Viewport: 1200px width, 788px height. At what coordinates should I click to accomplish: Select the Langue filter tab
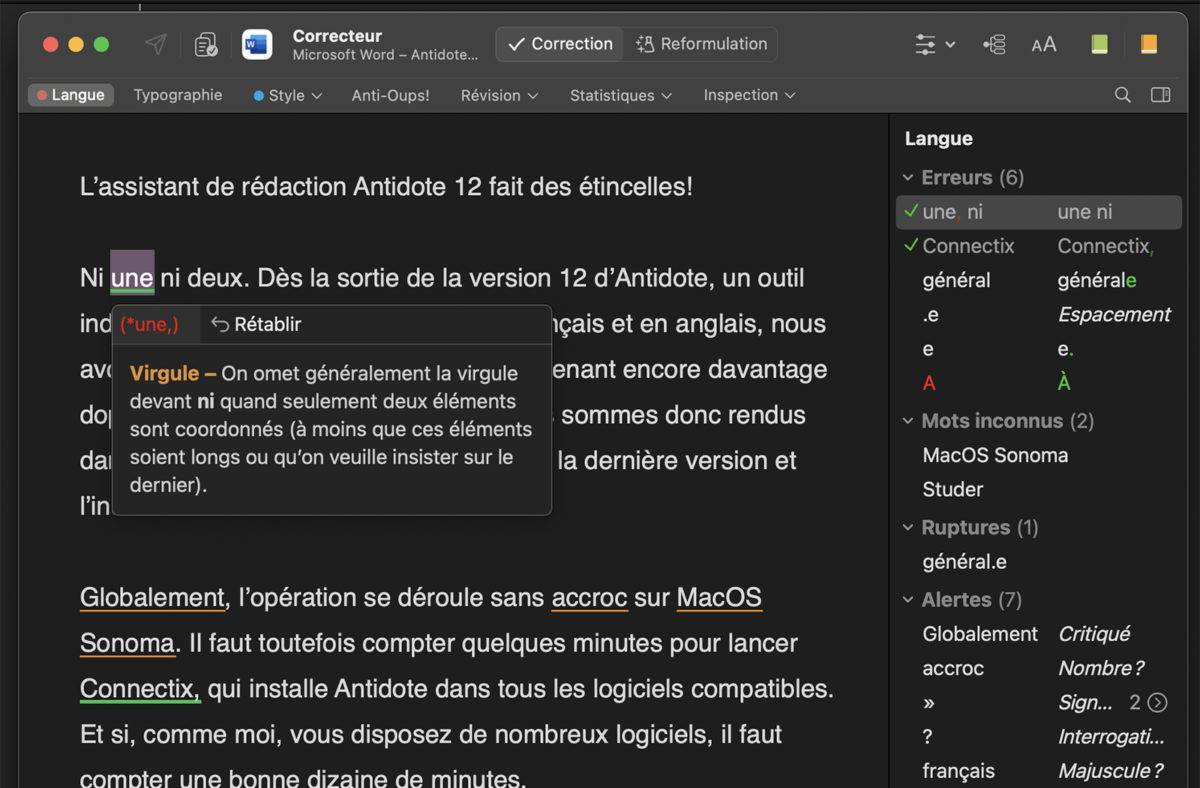tap(71, 95)
